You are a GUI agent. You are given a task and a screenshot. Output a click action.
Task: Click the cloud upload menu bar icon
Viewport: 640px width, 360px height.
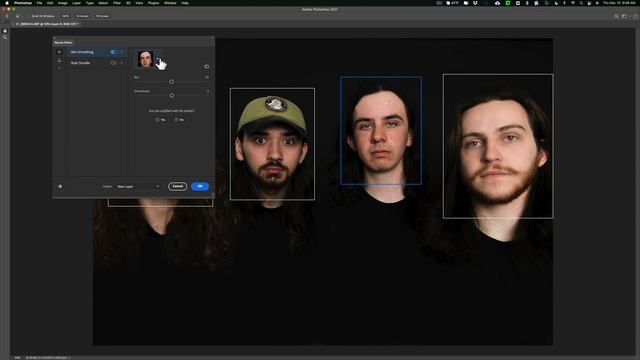coord(497,3)
